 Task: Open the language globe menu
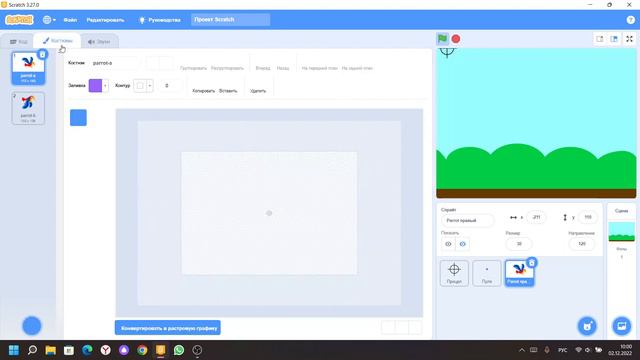49,20
